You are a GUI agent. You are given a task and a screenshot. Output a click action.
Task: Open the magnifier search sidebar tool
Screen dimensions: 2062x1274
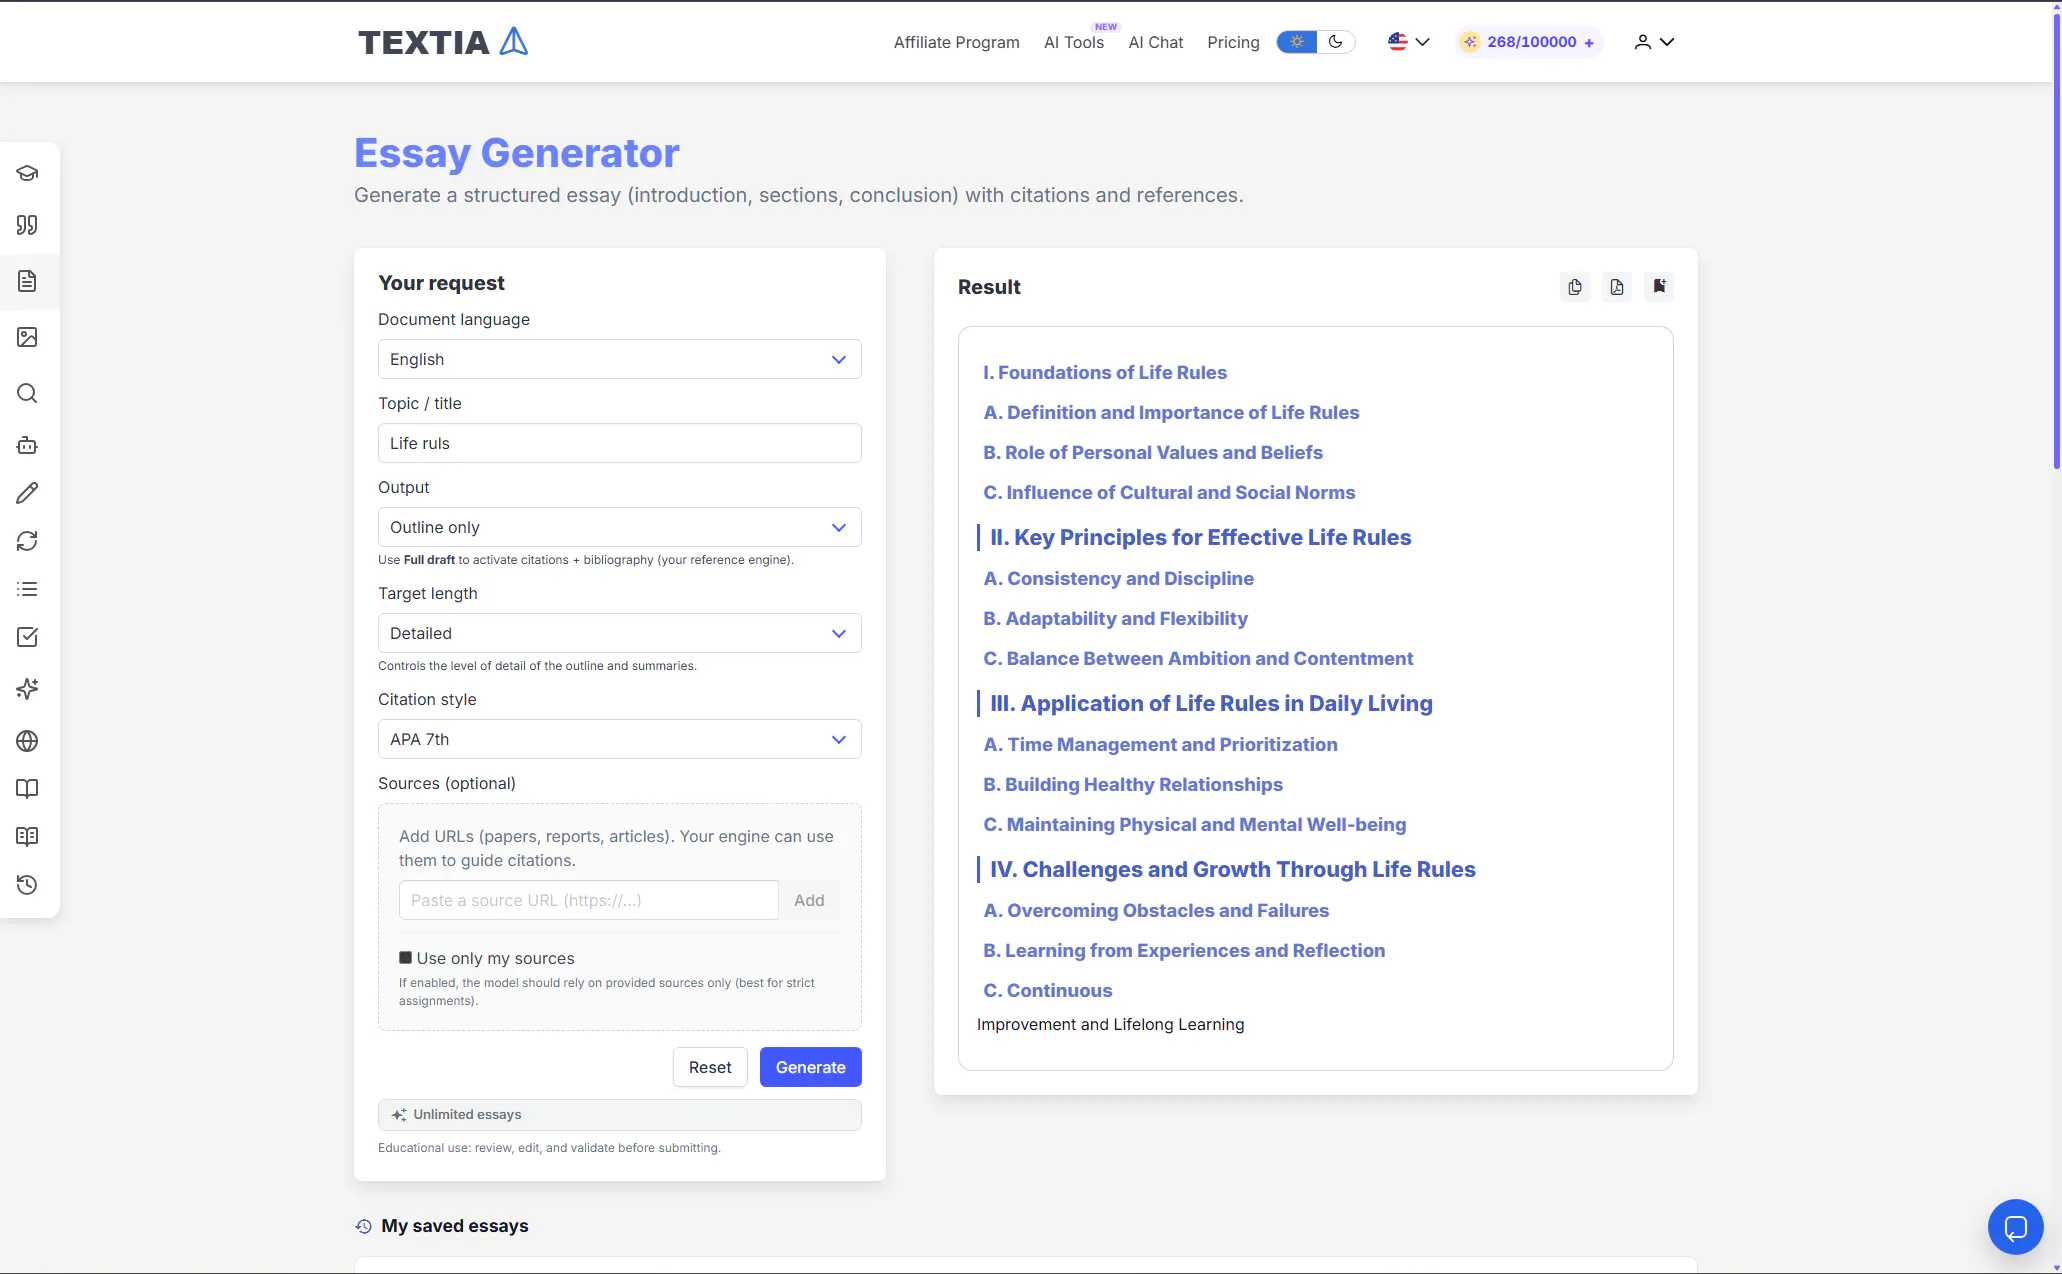tap(27, 393)
